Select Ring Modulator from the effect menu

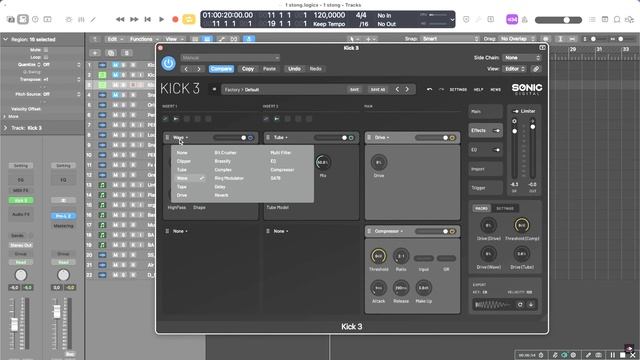(x=229, y=178)
